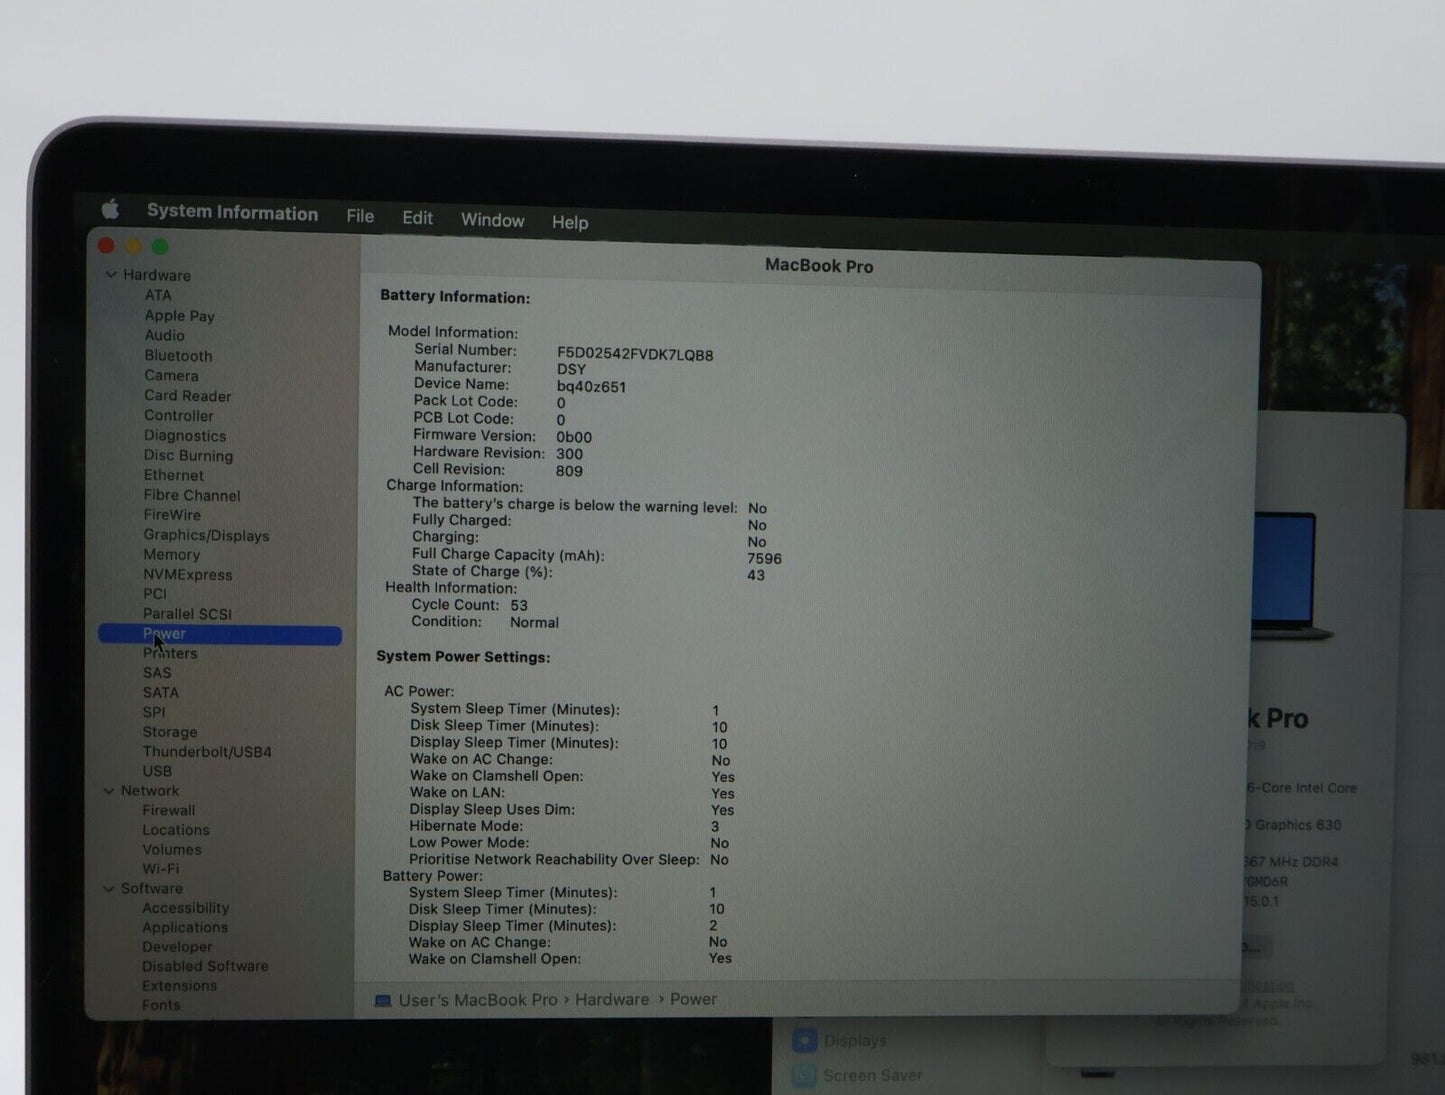Select NVMExpress in the sidebar

[187, 574]
